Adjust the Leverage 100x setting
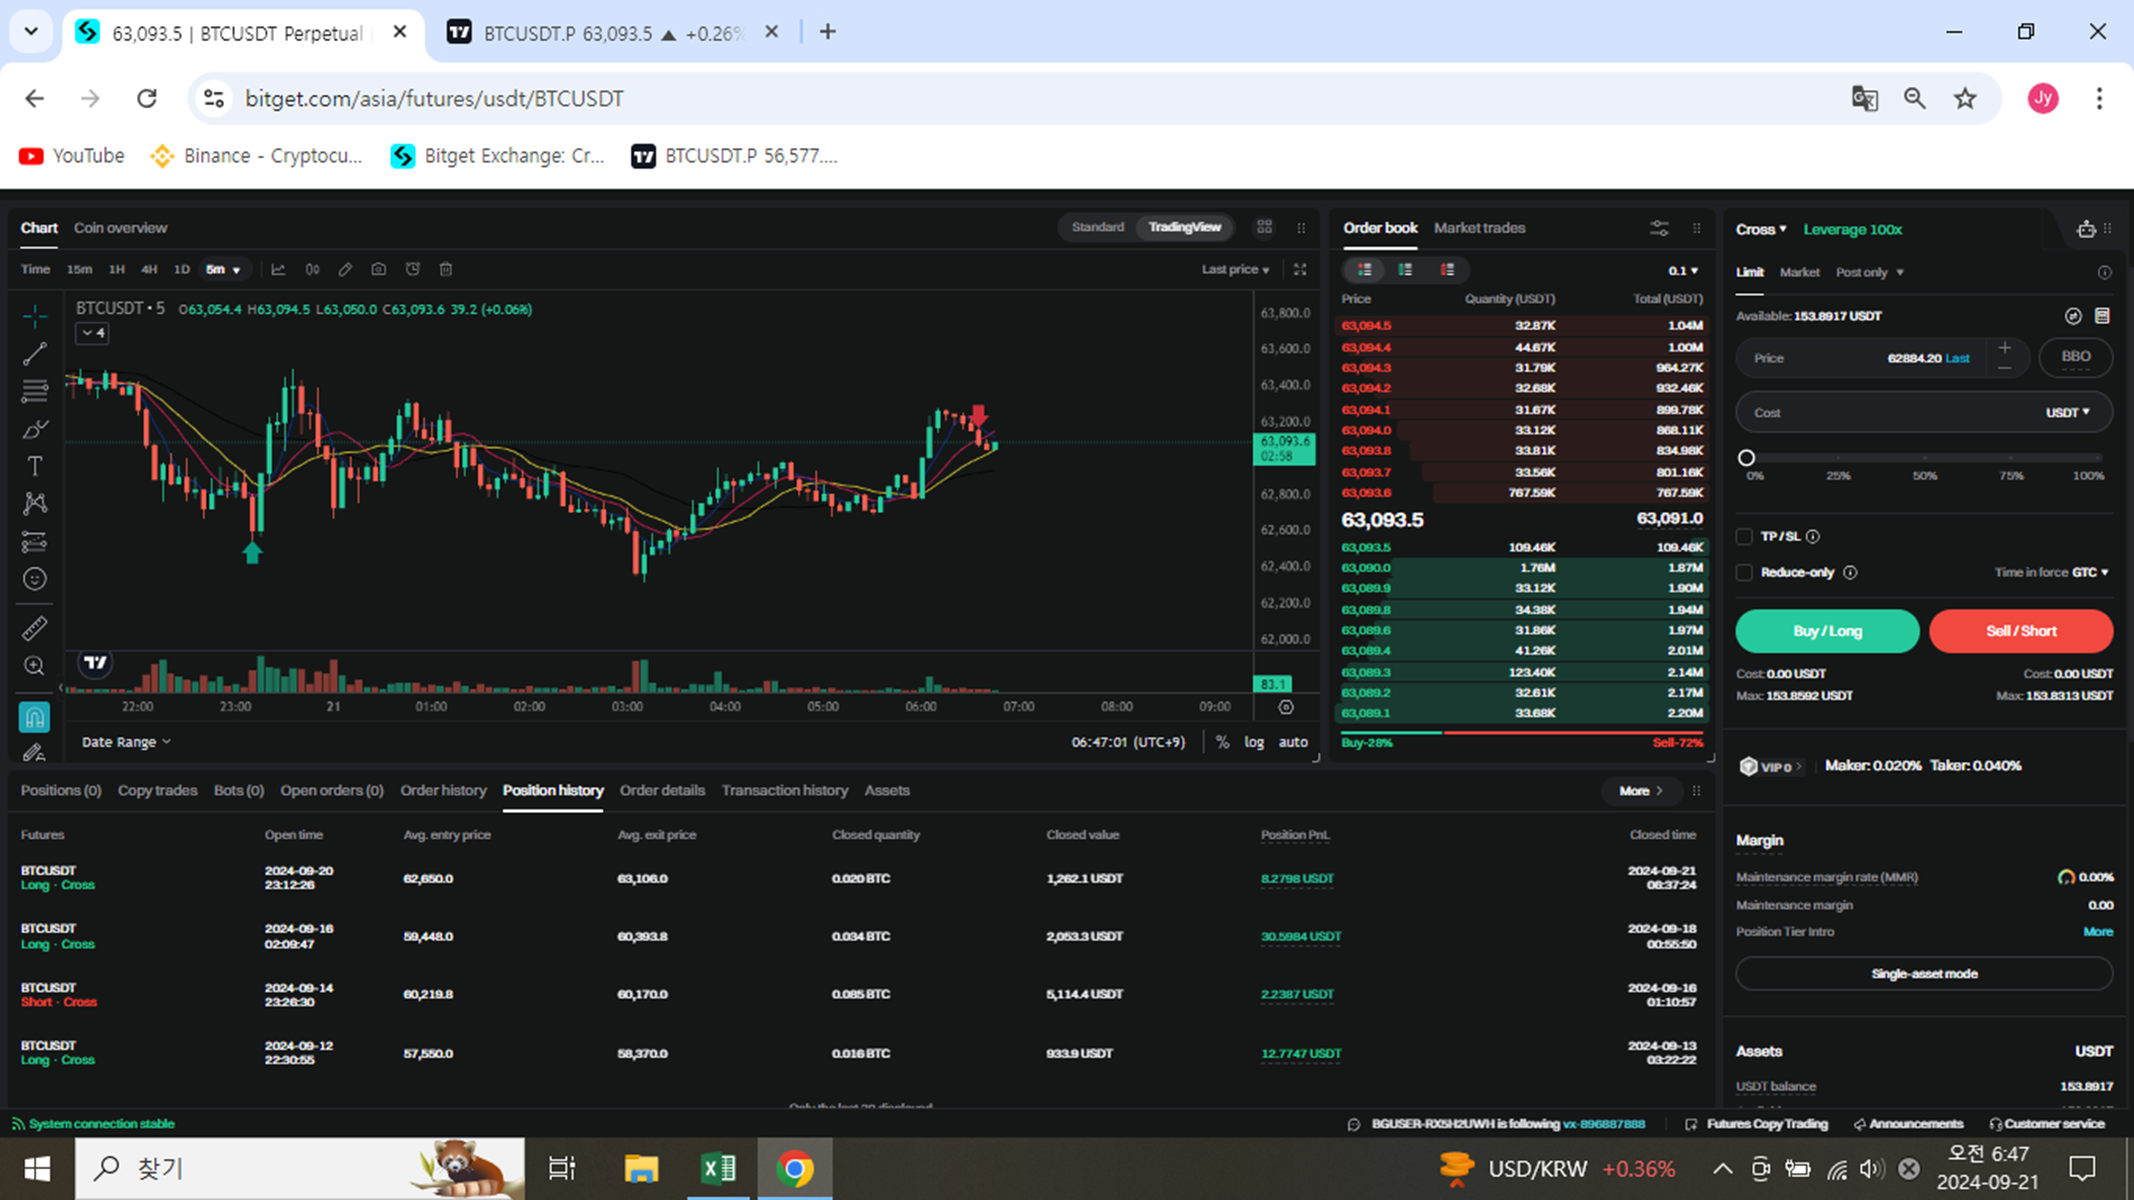 [x=1852, y=229]
